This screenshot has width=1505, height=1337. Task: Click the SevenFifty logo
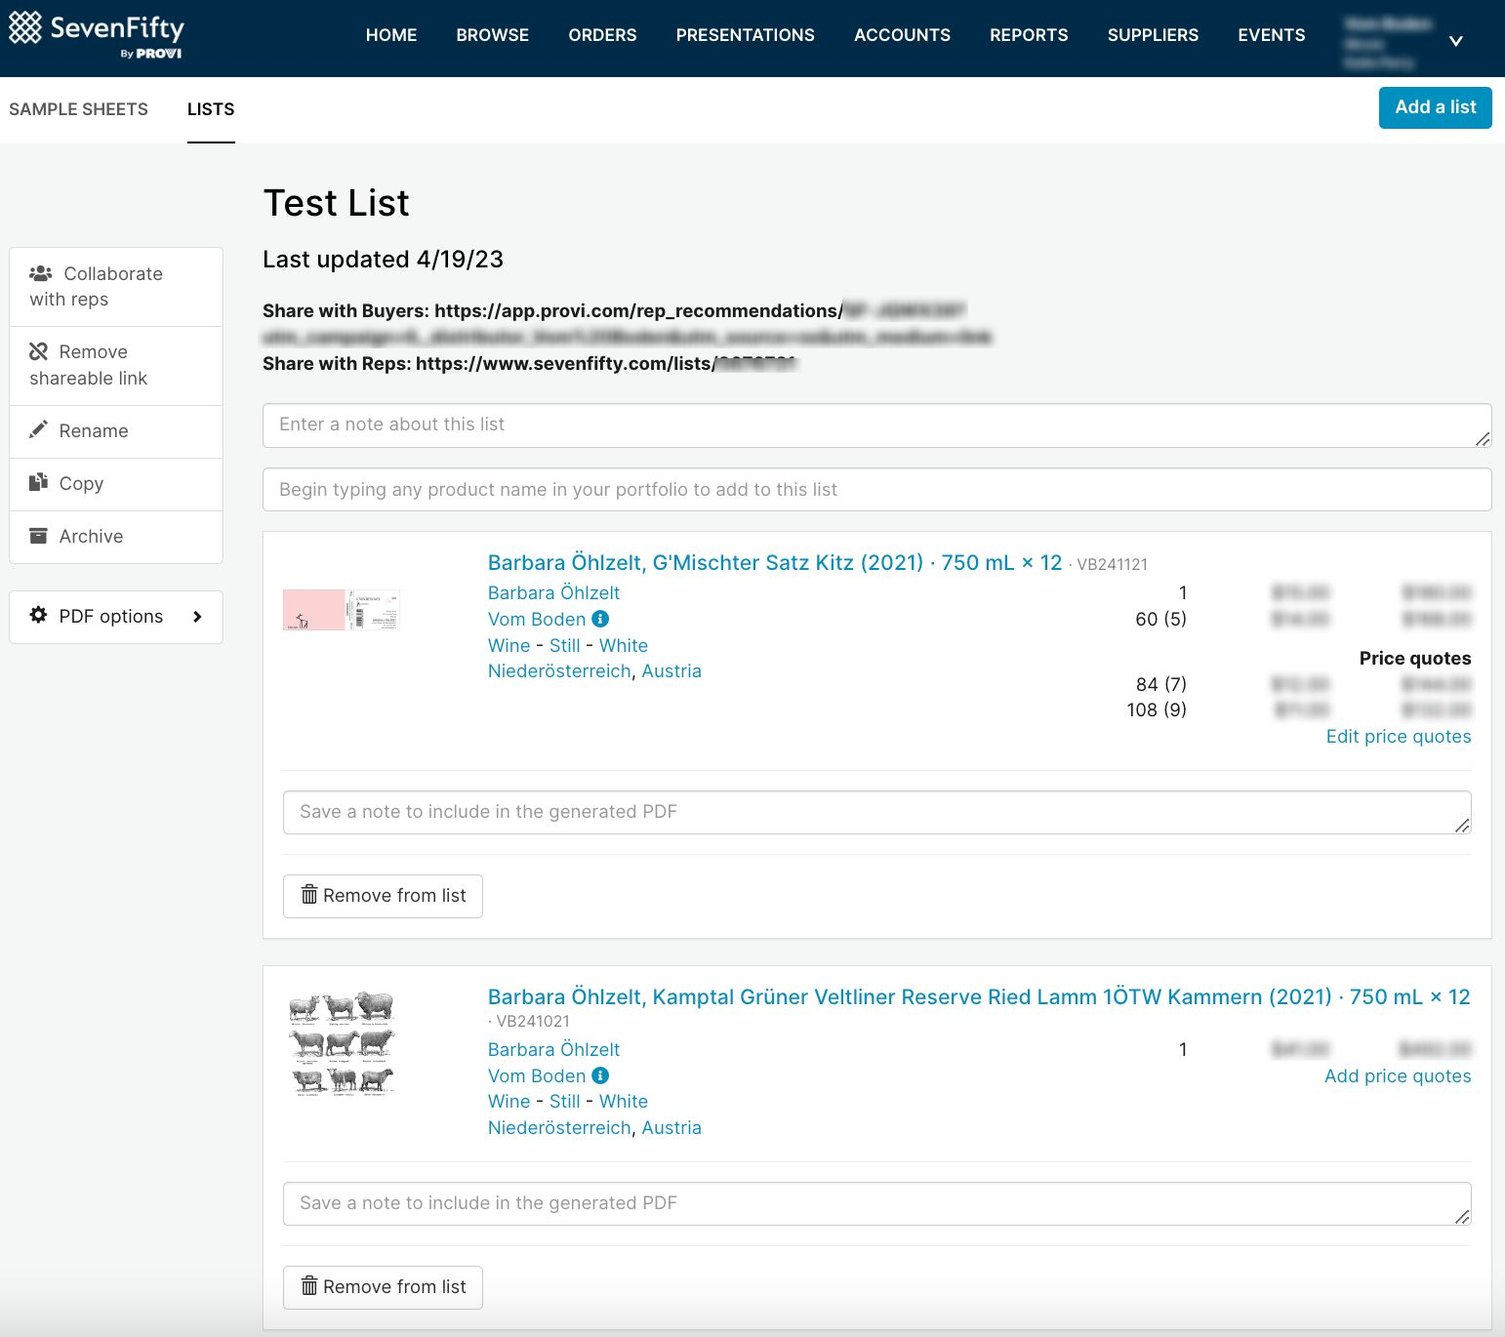95,33
